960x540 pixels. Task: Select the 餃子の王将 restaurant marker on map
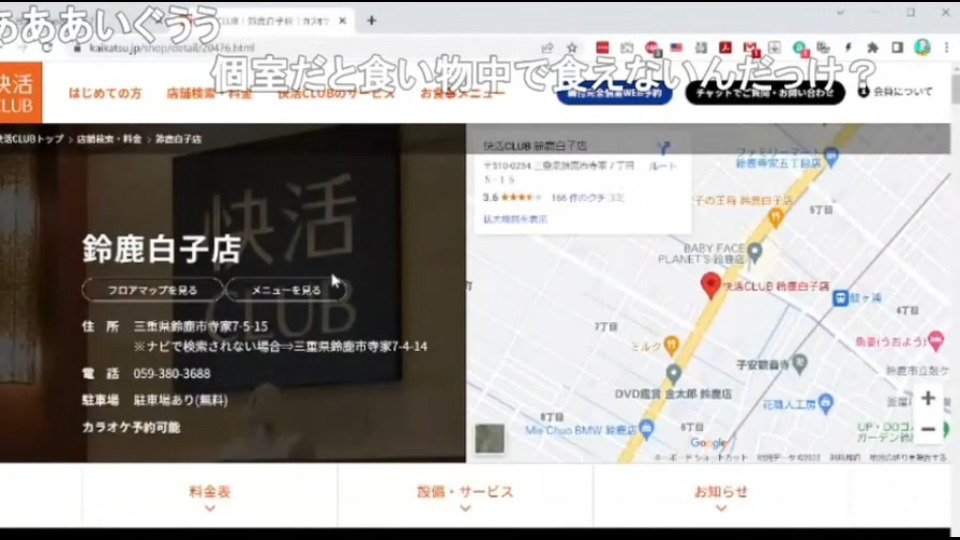click(776, 217)
